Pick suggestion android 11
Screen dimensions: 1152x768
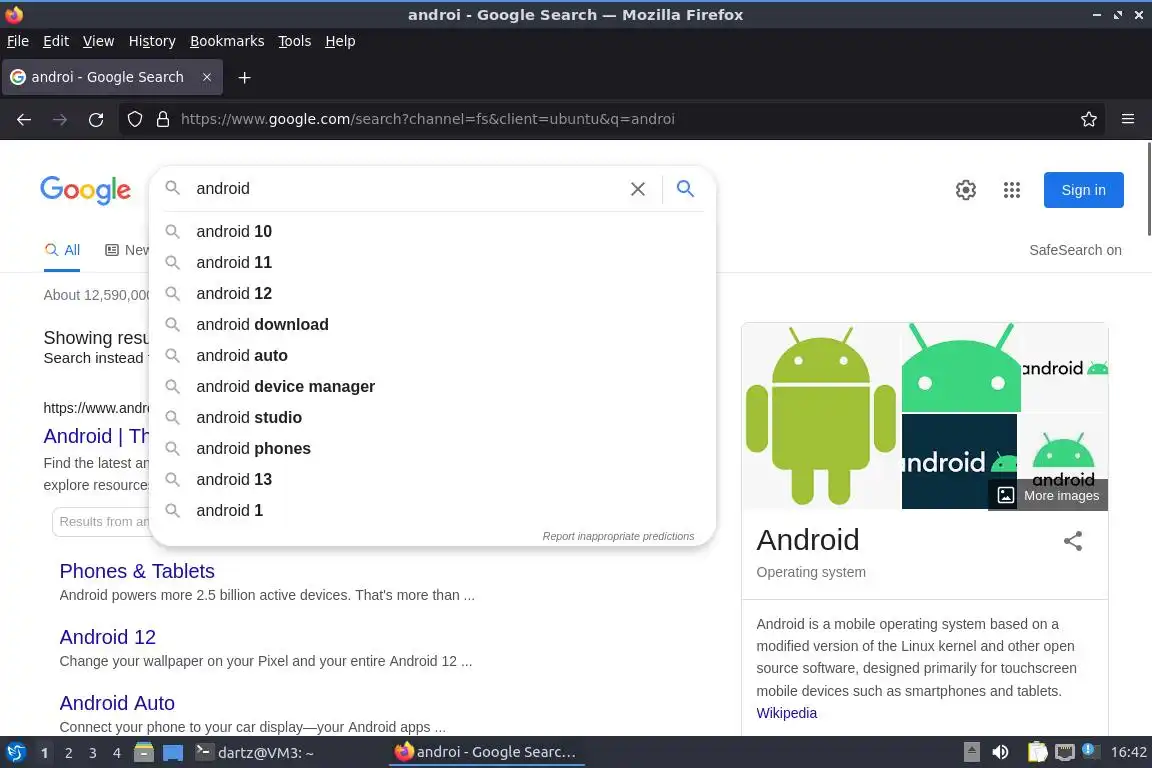click(433, 262)
